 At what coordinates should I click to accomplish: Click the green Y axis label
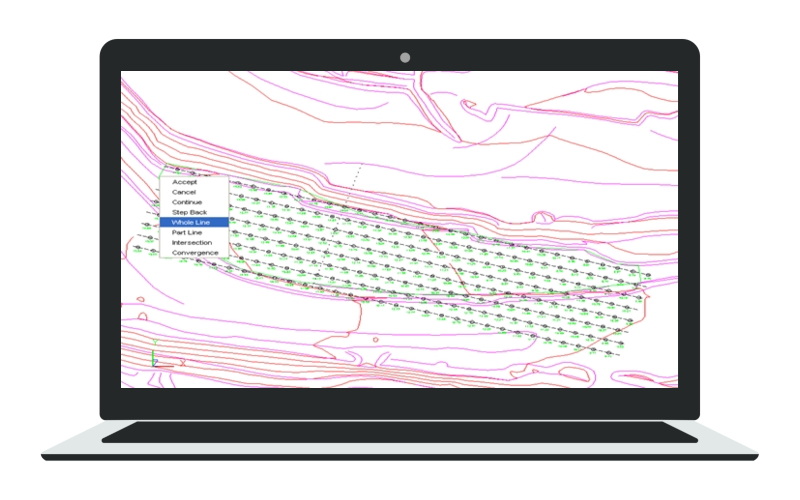pos(155,343)
